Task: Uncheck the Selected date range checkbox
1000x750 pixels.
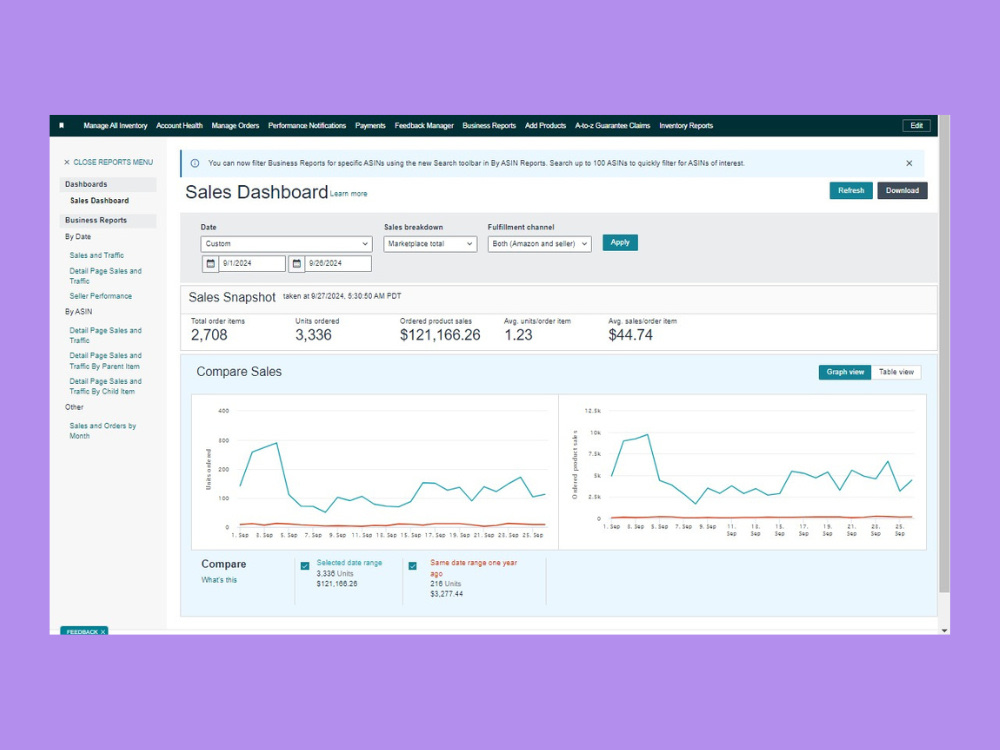Action: [x=305, y=566]
